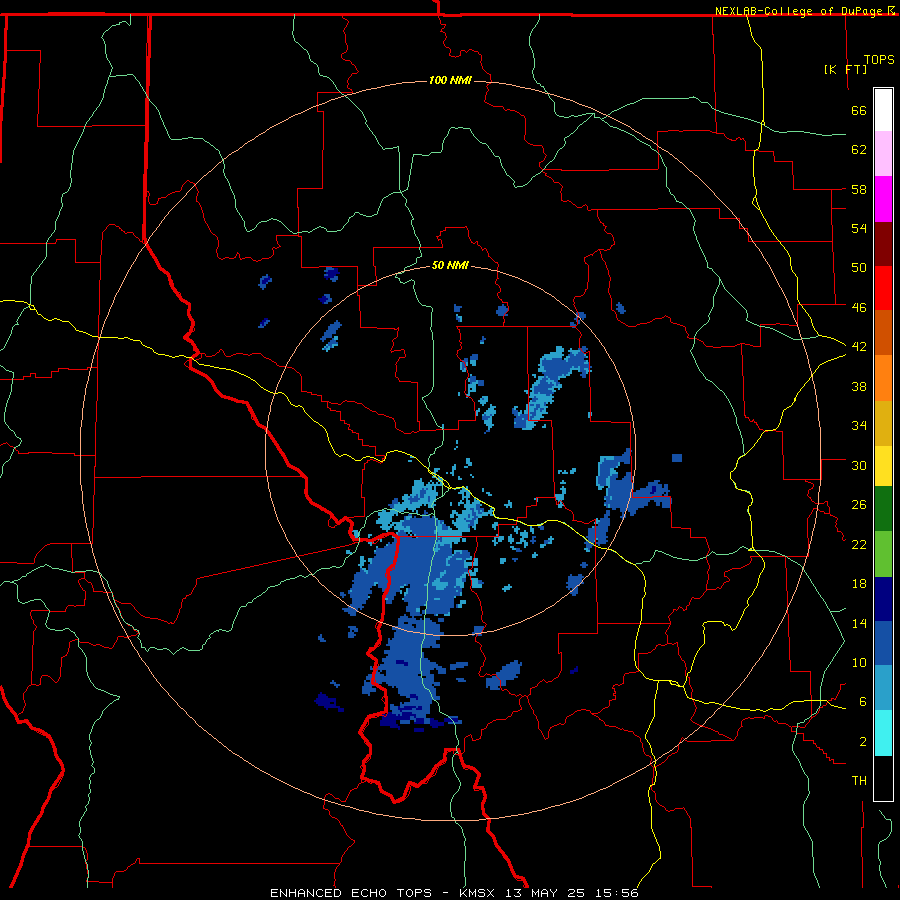
Task: Click the legend value "66"
Action: tap(859, 111)
